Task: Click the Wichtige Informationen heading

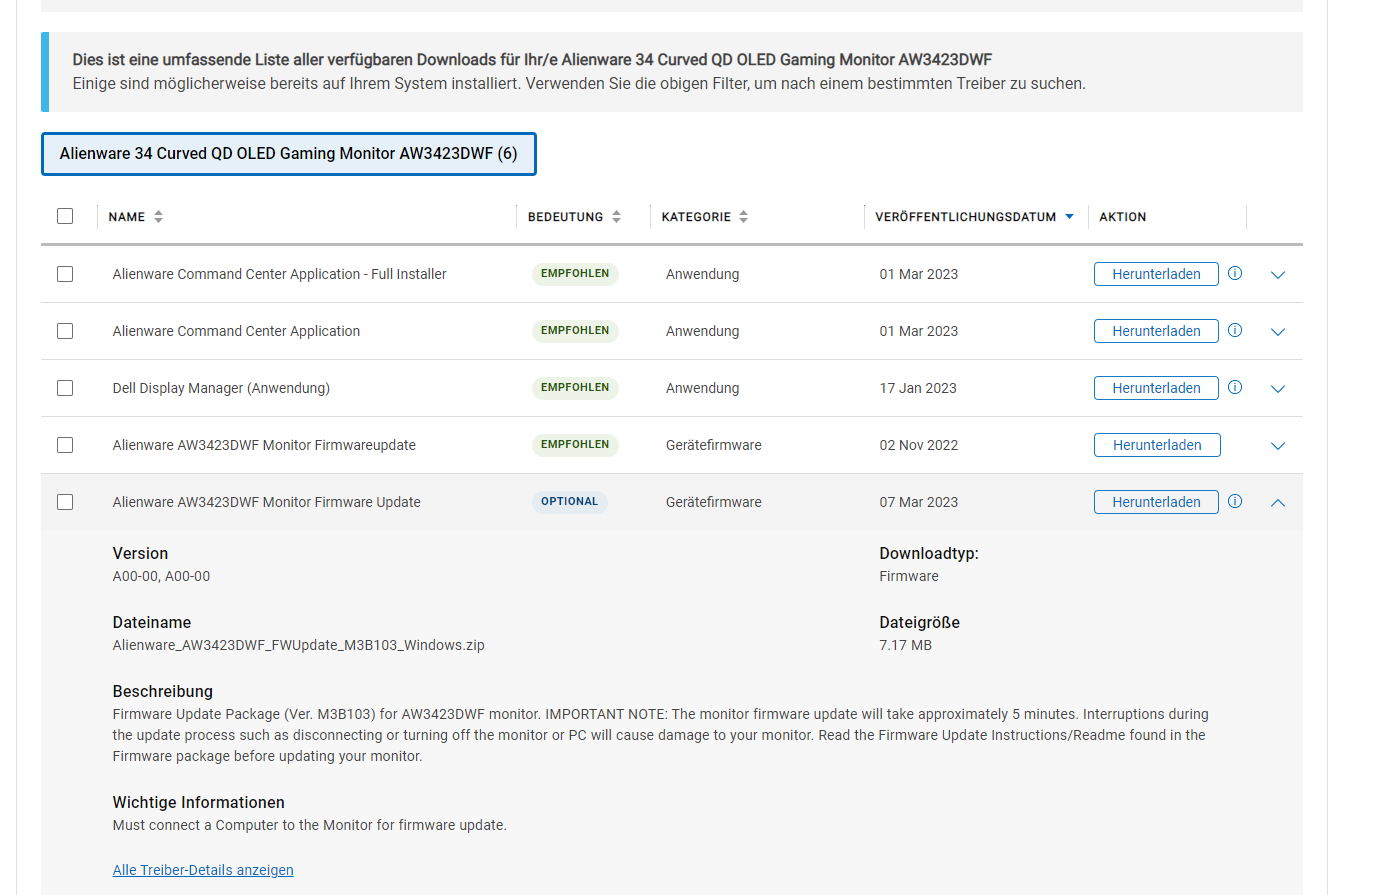Action: point(198,802)
